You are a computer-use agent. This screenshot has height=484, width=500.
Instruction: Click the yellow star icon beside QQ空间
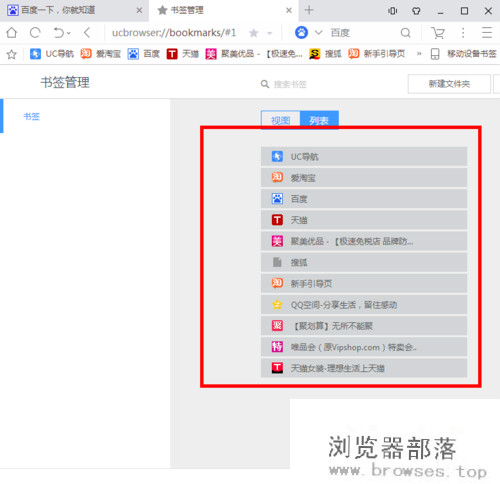point(277,305)
